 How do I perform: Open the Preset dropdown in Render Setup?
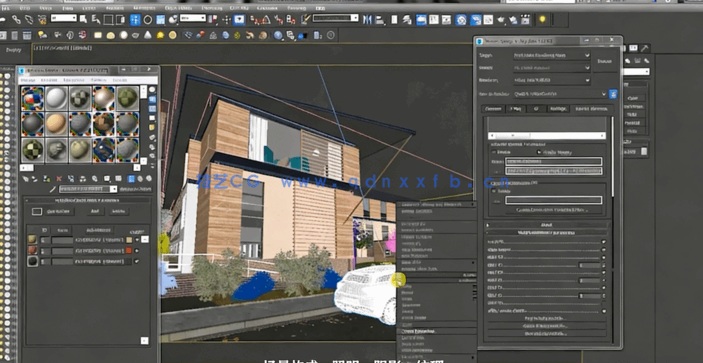551,68
